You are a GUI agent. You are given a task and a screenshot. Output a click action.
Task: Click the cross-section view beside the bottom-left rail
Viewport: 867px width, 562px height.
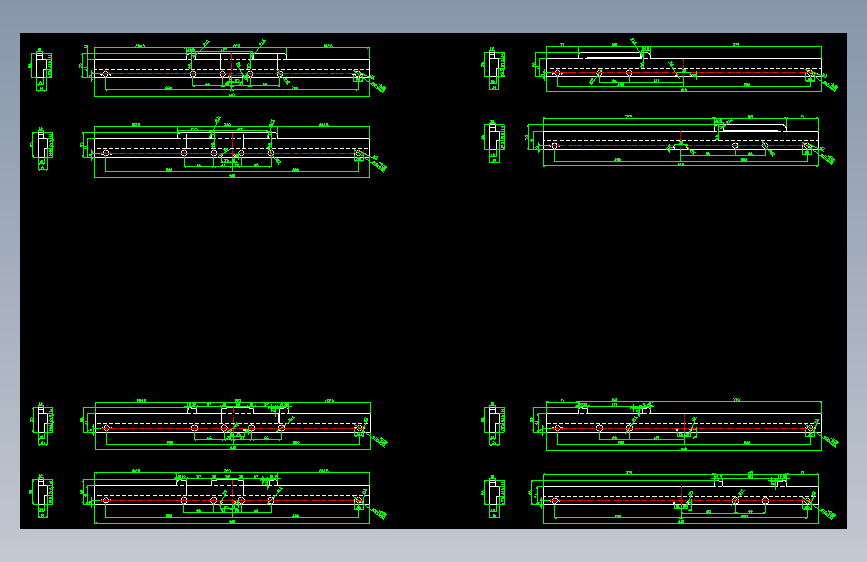[x=42, y=496]
